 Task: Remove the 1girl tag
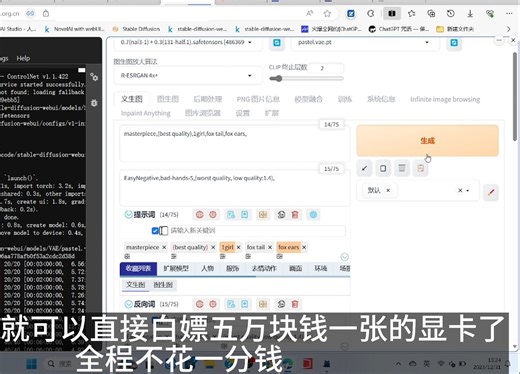[x=238, y=247]
